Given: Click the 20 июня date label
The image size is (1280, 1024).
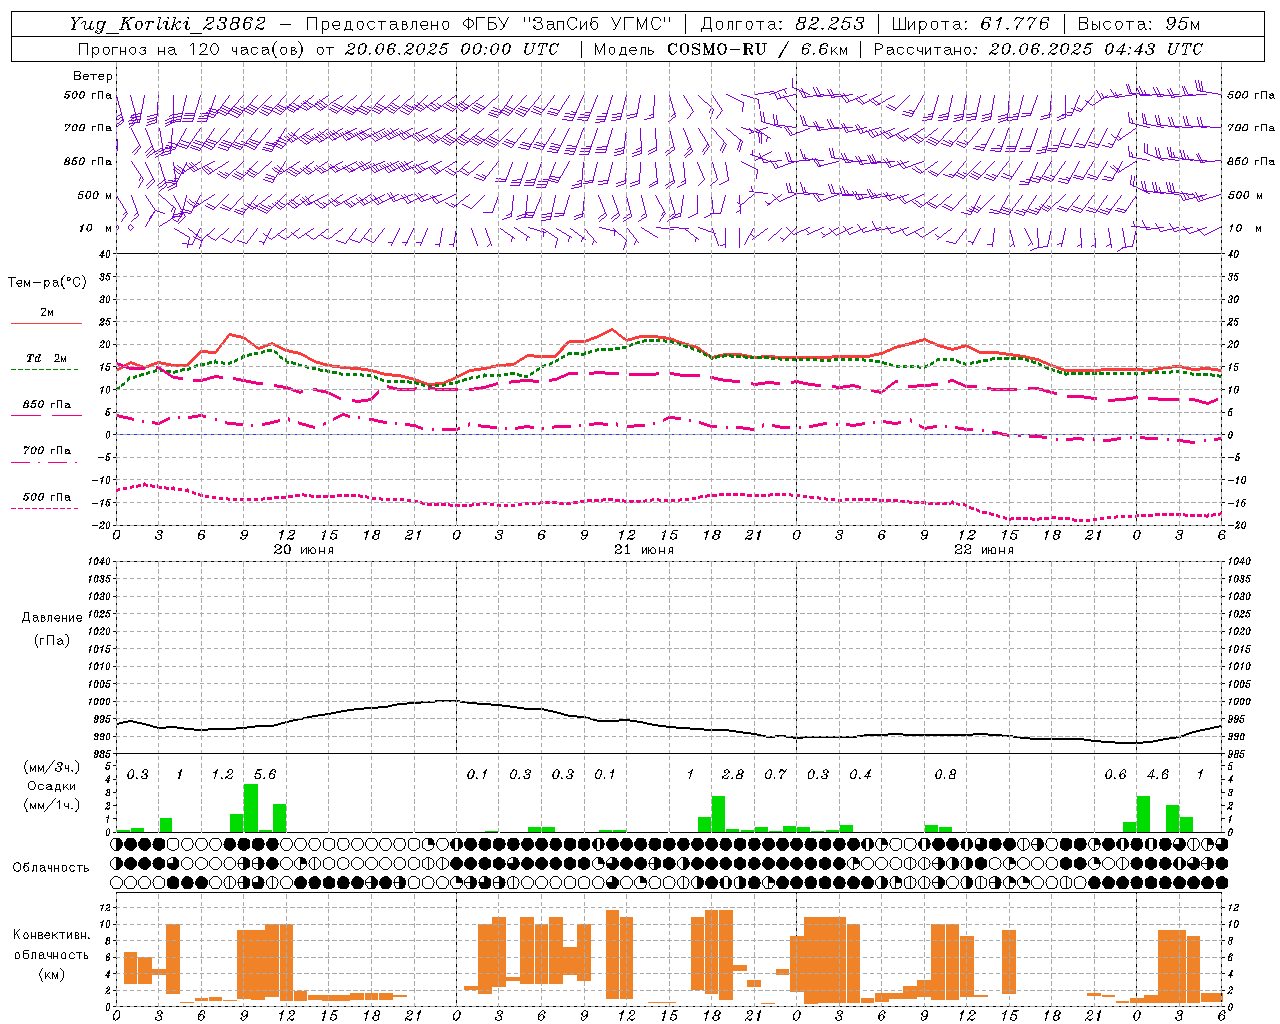Looking at the screenshot, I should click(304, 550).
